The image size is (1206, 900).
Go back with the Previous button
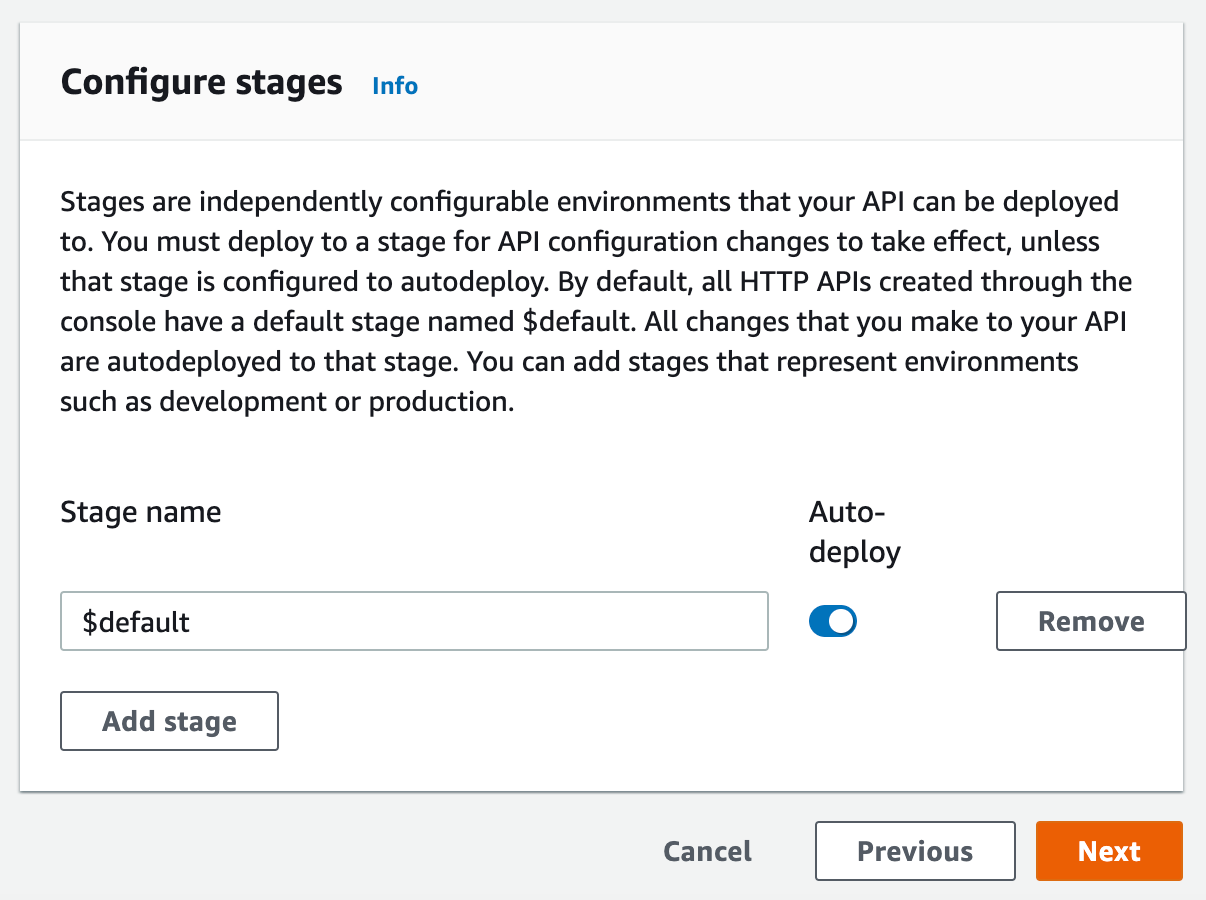pyautogui.click(x=915, y=852)
